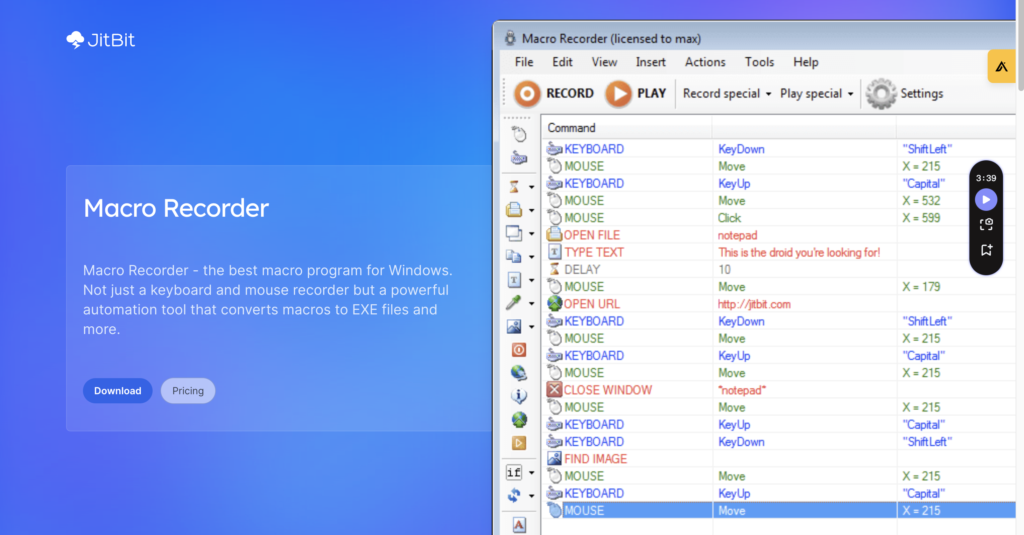This screenshot has width=1024, height=535.
Task: Open the Tools menu
Action: pyautogui.click(x=759, y=62)
